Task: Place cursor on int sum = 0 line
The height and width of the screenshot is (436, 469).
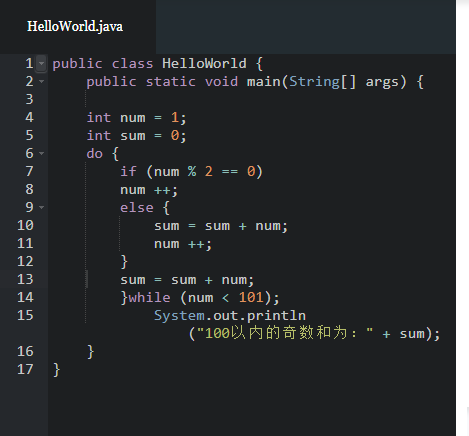Action: (x=136, y=136)
